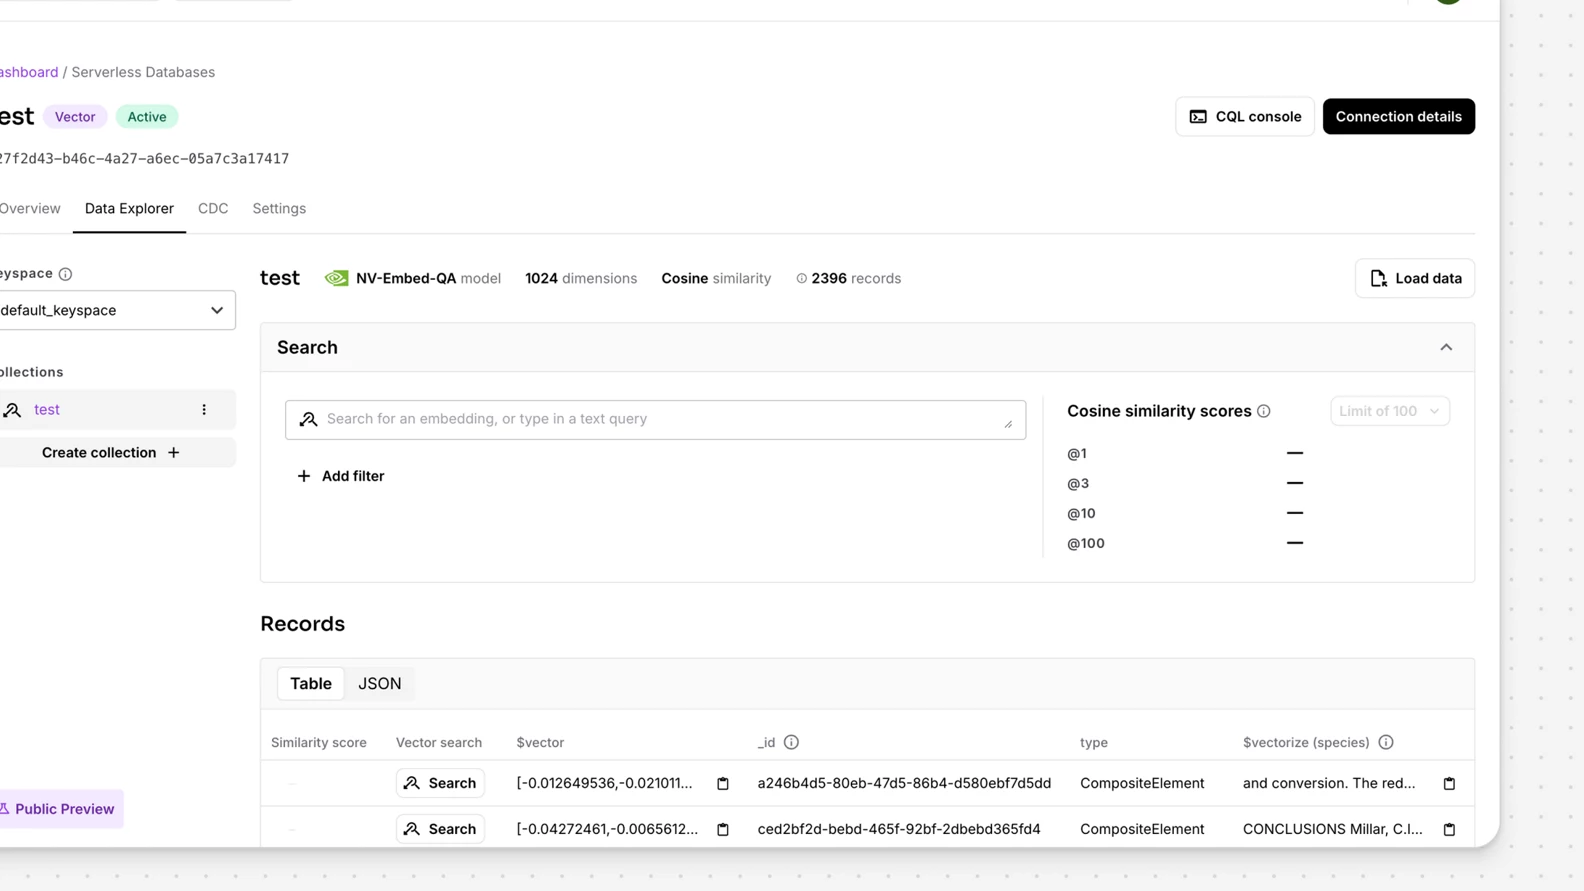Click the records count info icon
The height and width of the screenshot is (891, 1584).
801,279
